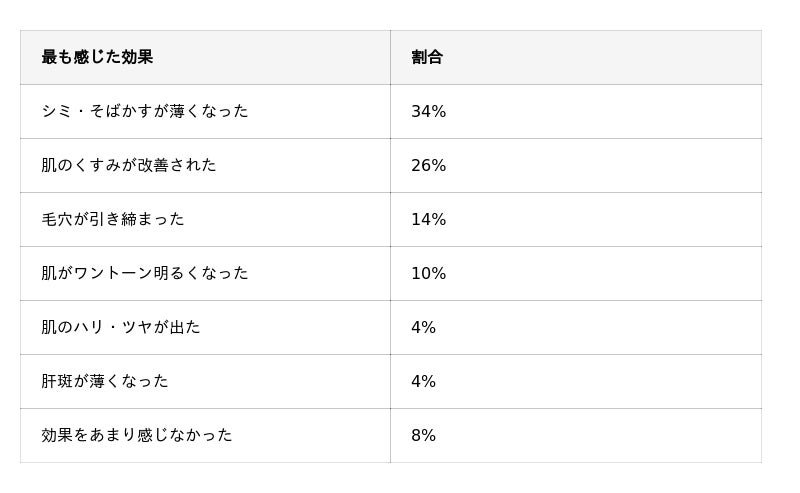Select the 肌のハリ・ツヤが出た row label
The width and height of the screenshot is (800, 493).
tap(120, 327)
